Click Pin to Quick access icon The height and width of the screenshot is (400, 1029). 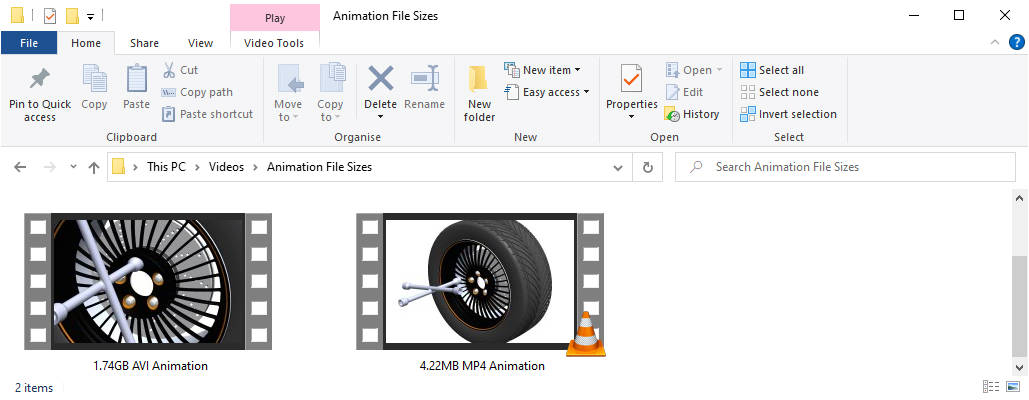pos(40,80)
